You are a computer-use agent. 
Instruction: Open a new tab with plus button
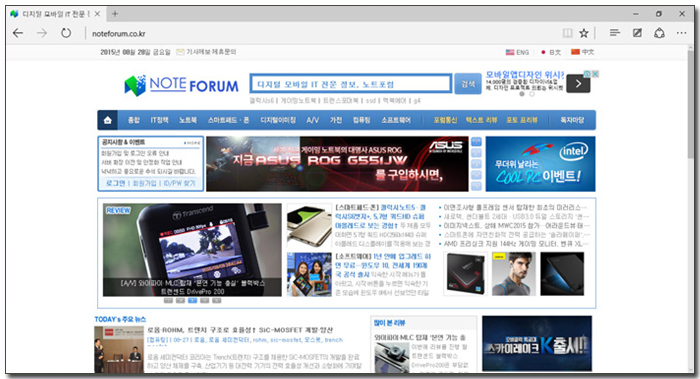pos(115,14)
